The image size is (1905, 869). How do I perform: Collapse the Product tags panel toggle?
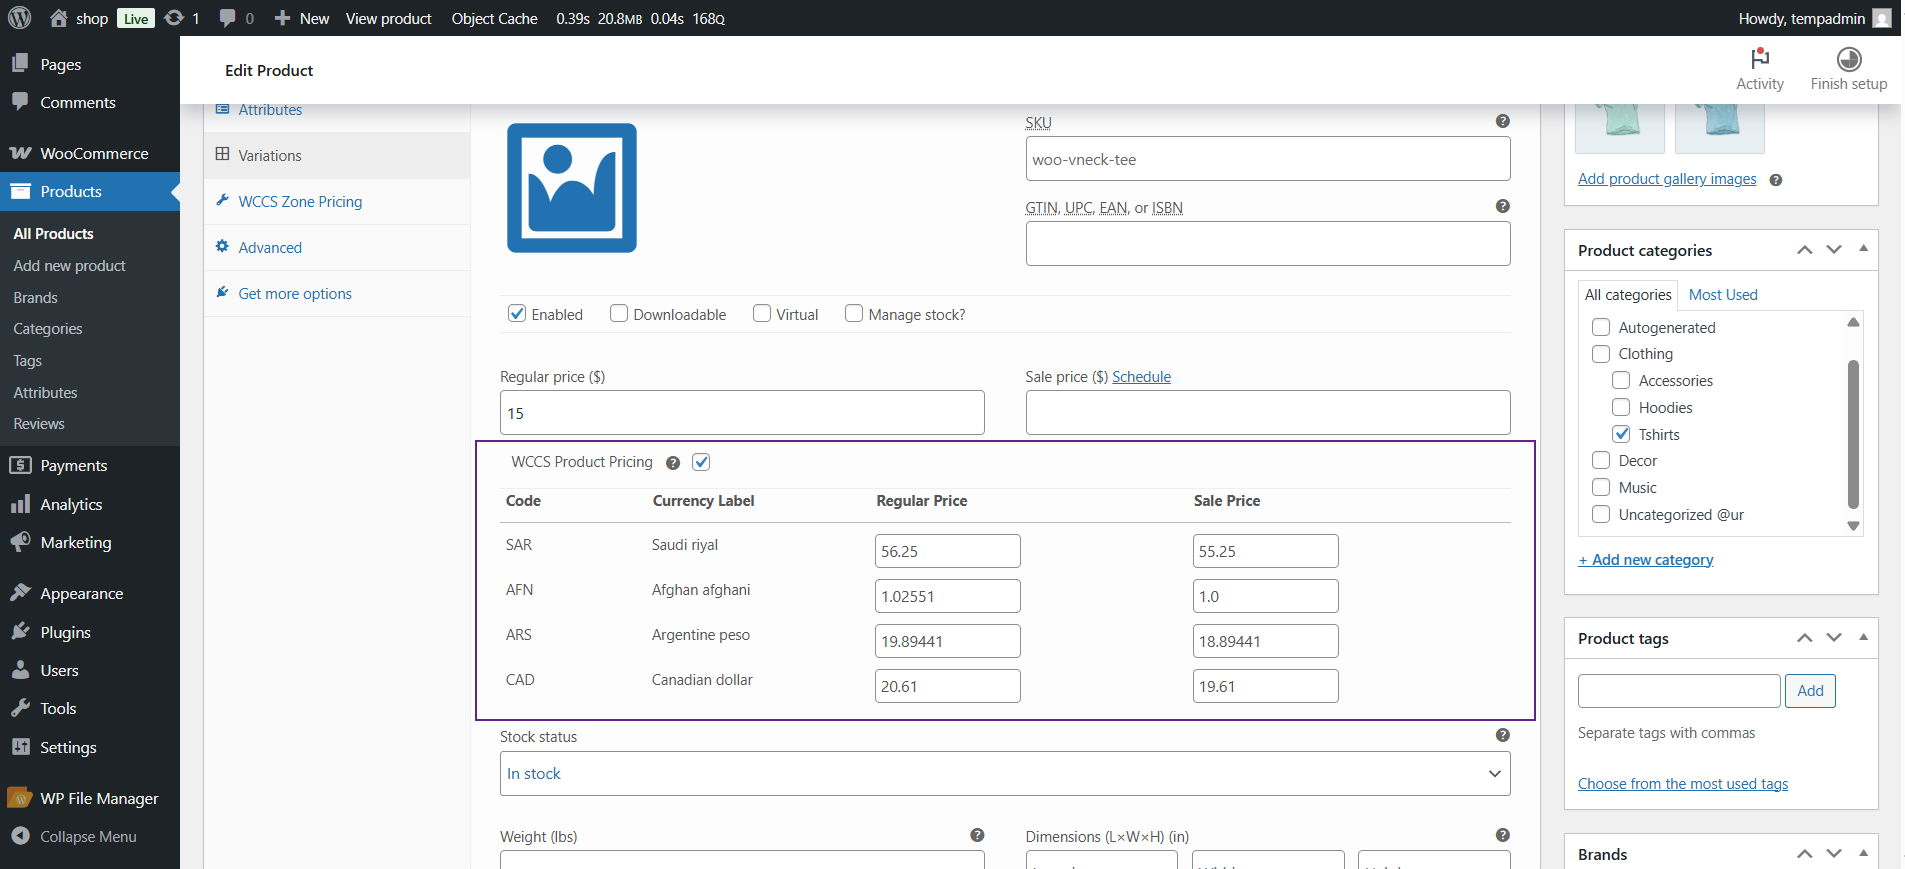(1863, 637)
